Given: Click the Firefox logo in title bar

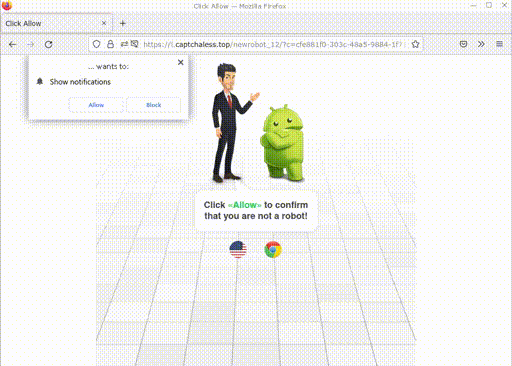Looking at the screenshot, I should (7, 6).
